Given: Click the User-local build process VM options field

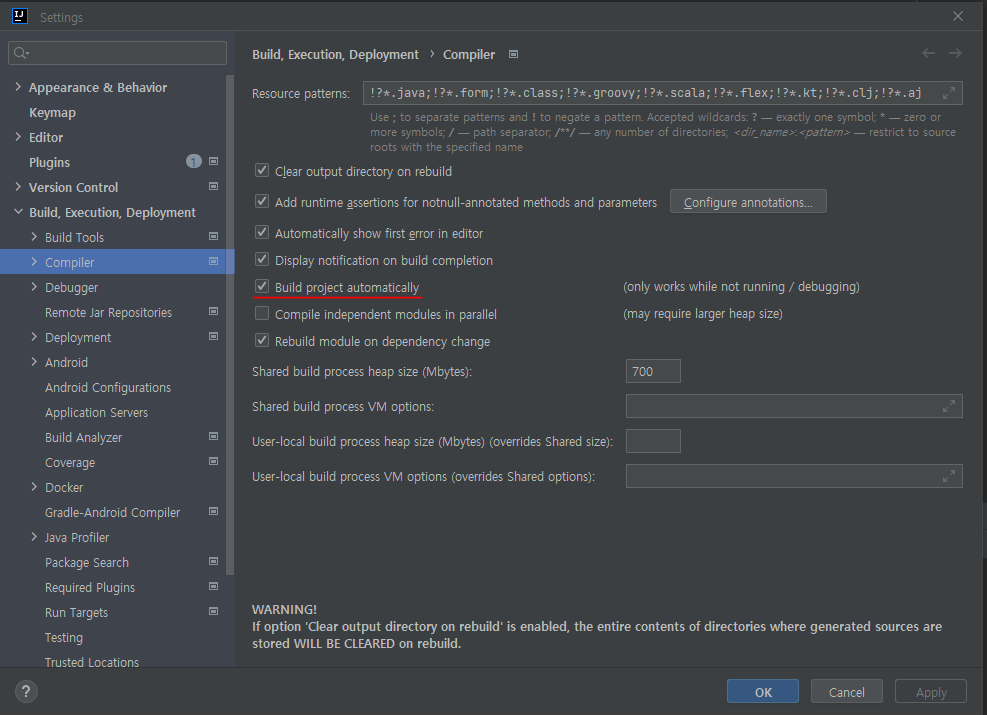Looking at the screenshot, I should click(x=794, y=476).
